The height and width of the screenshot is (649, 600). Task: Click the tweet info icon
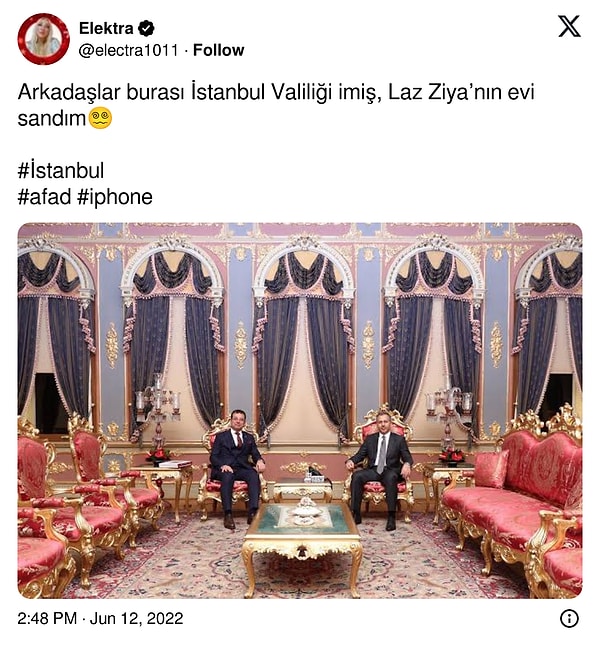[x=569, y=619]
